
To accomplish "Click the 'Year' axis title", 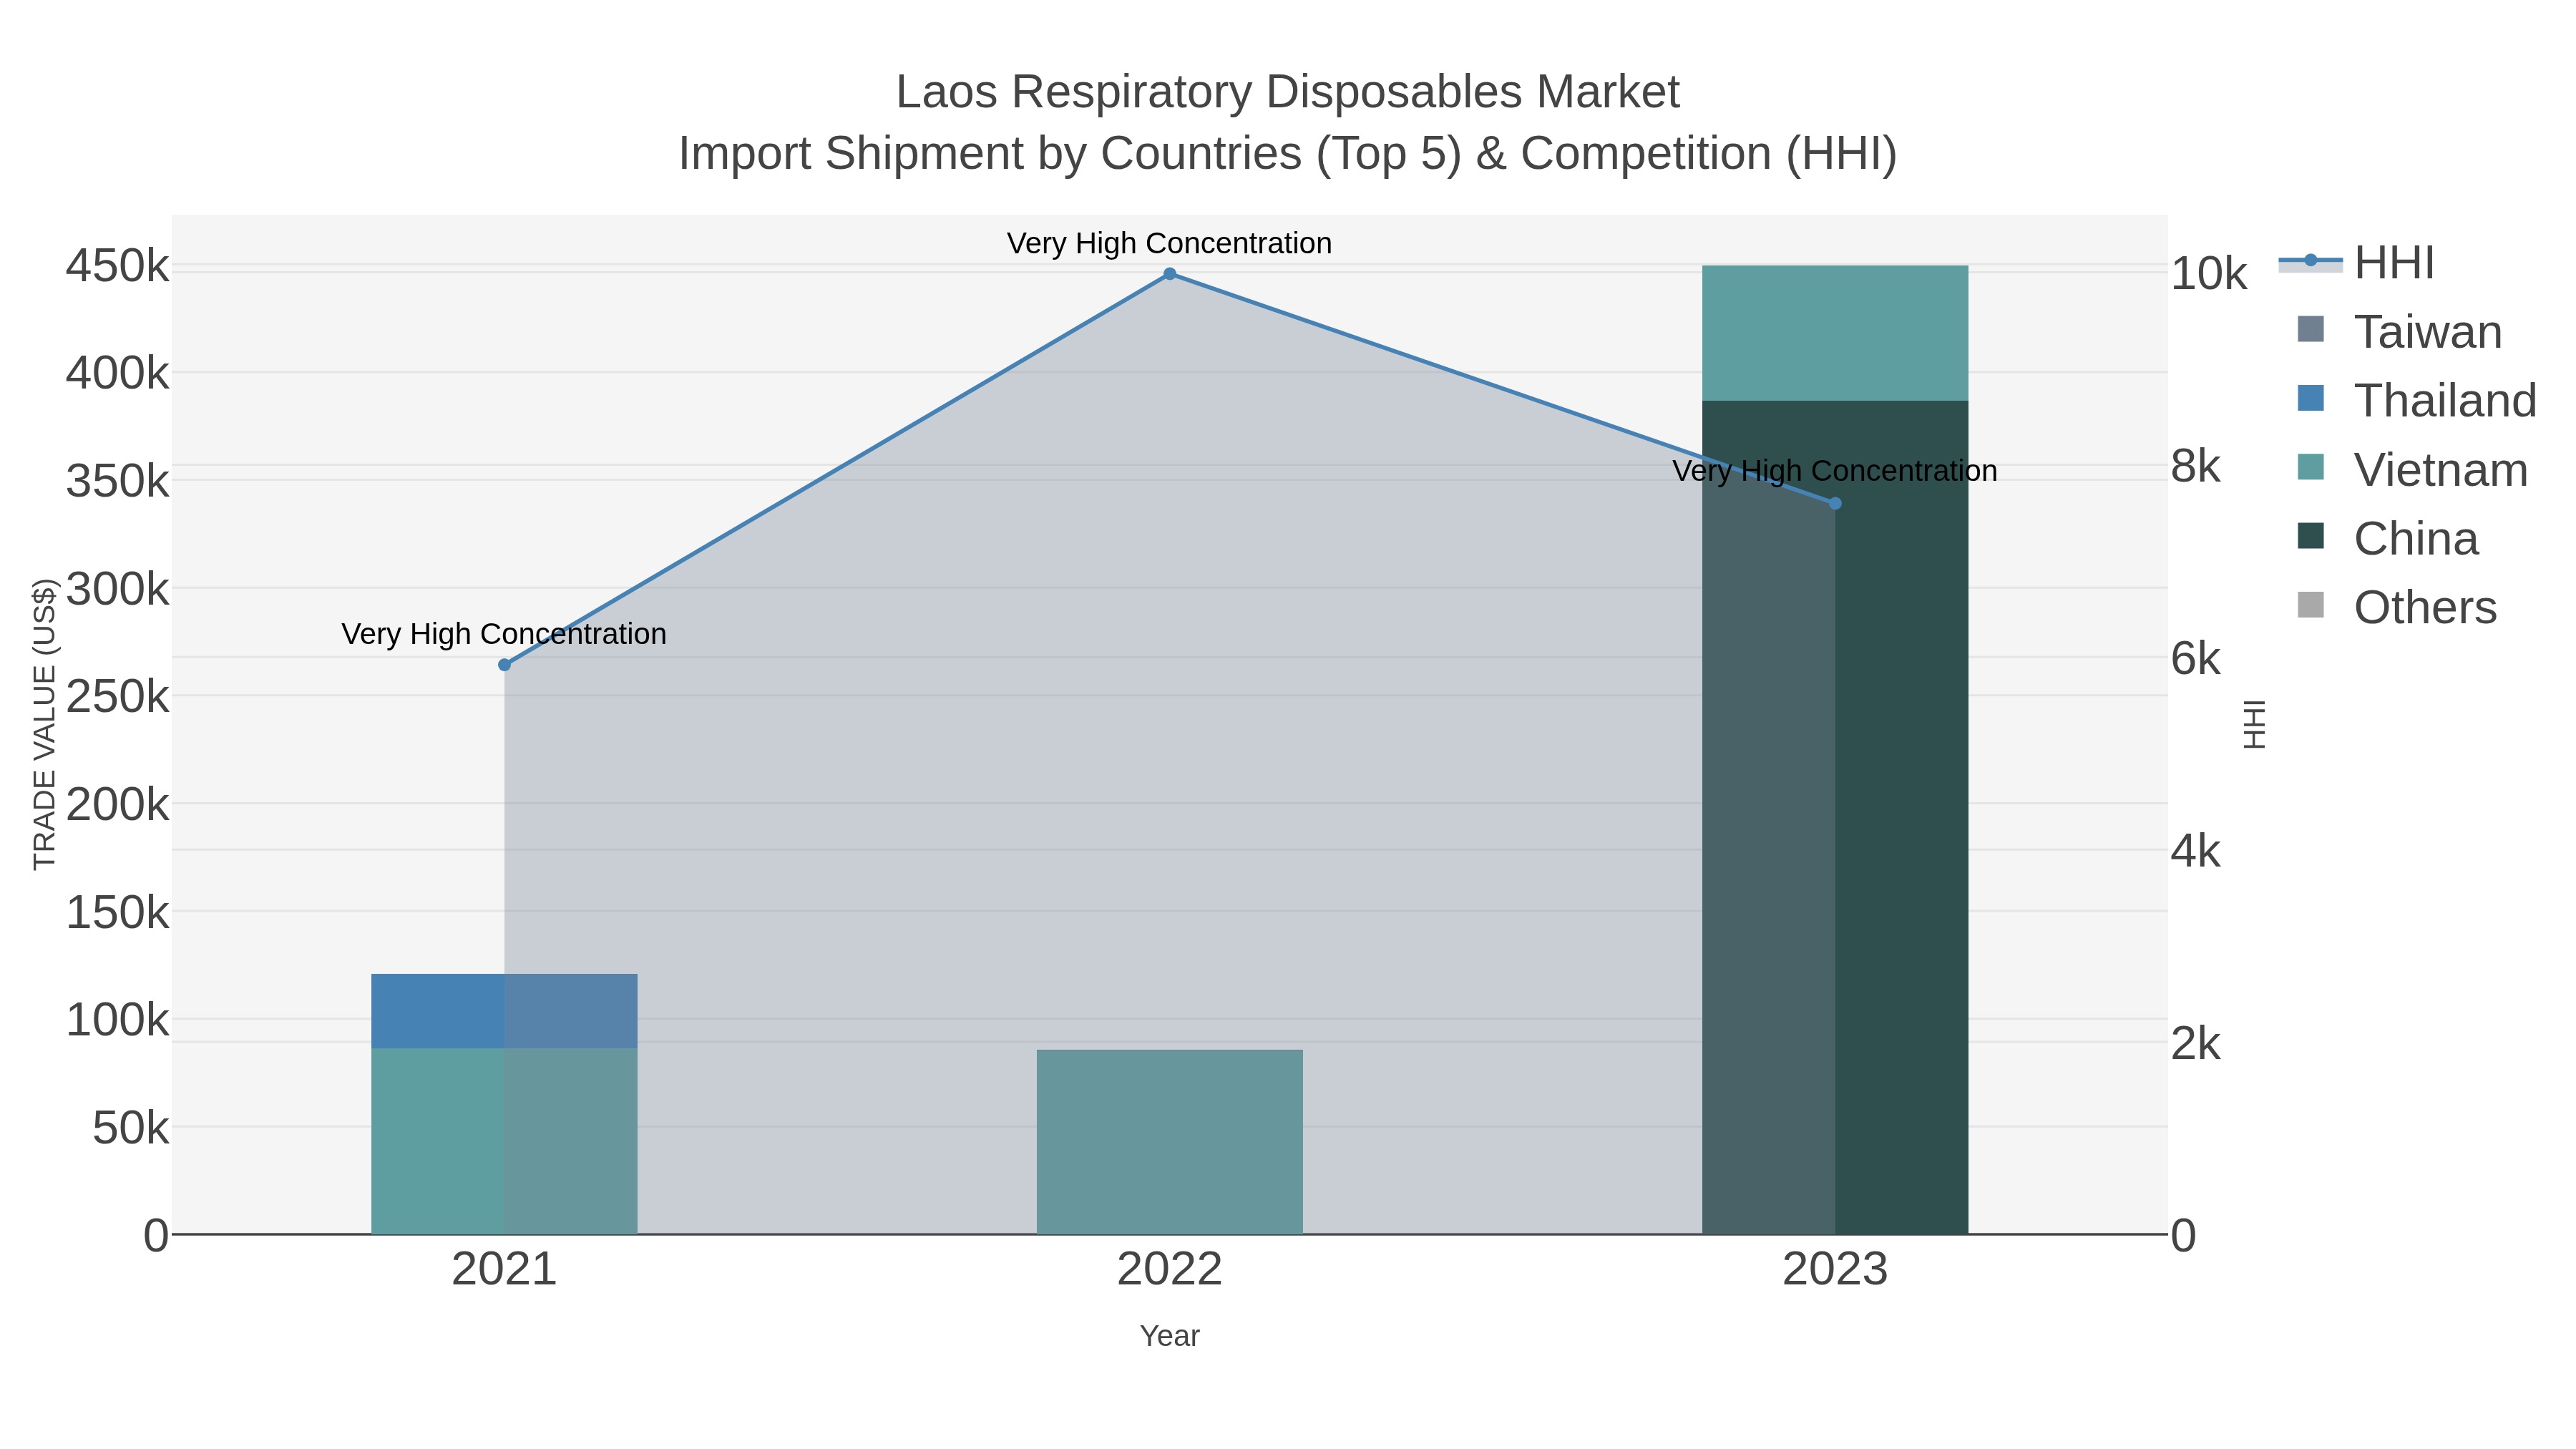I will pos(1169,1336).
